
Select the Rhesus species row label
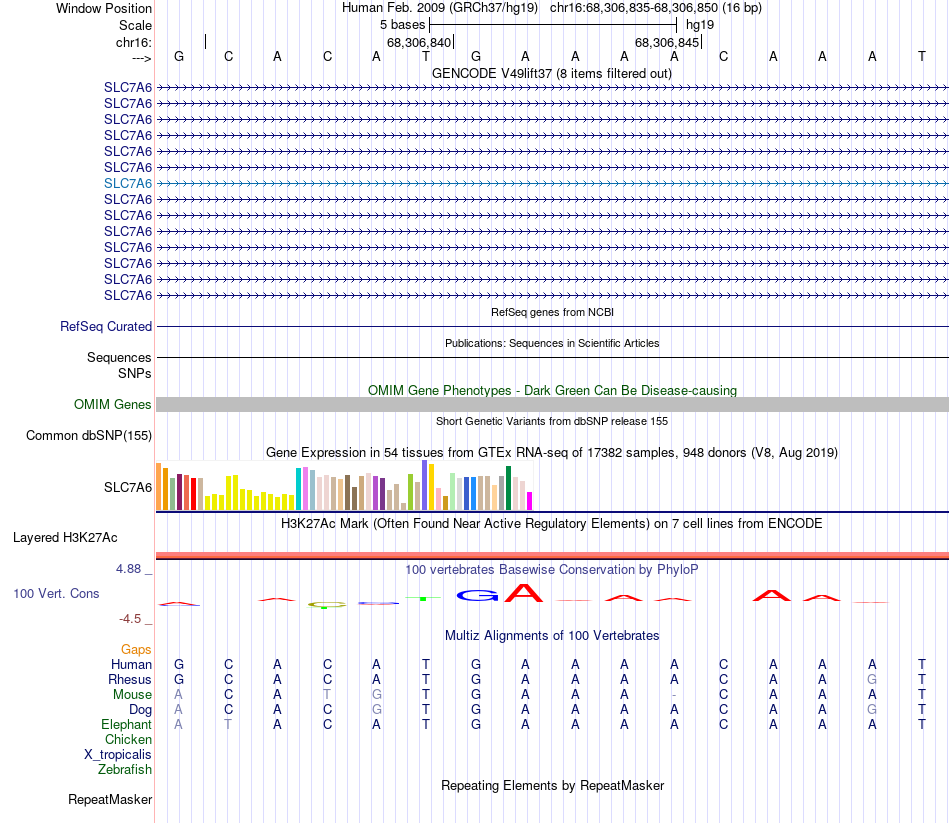coord(130,679)
